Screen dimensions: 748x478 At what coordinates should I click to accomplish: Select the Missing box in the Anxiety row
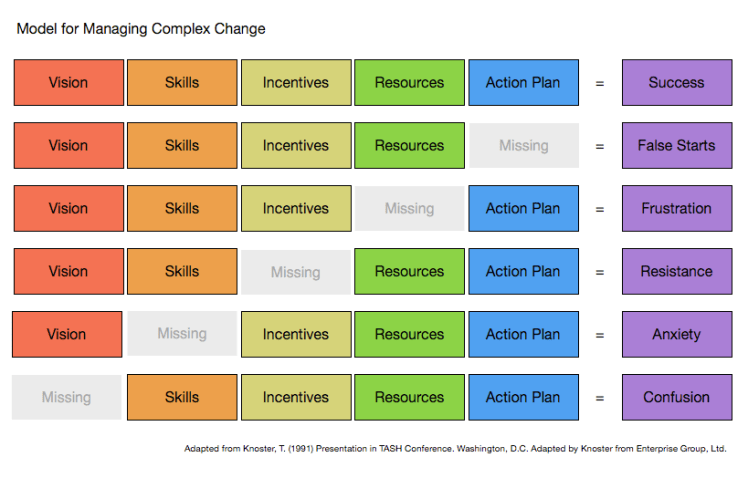182,334
